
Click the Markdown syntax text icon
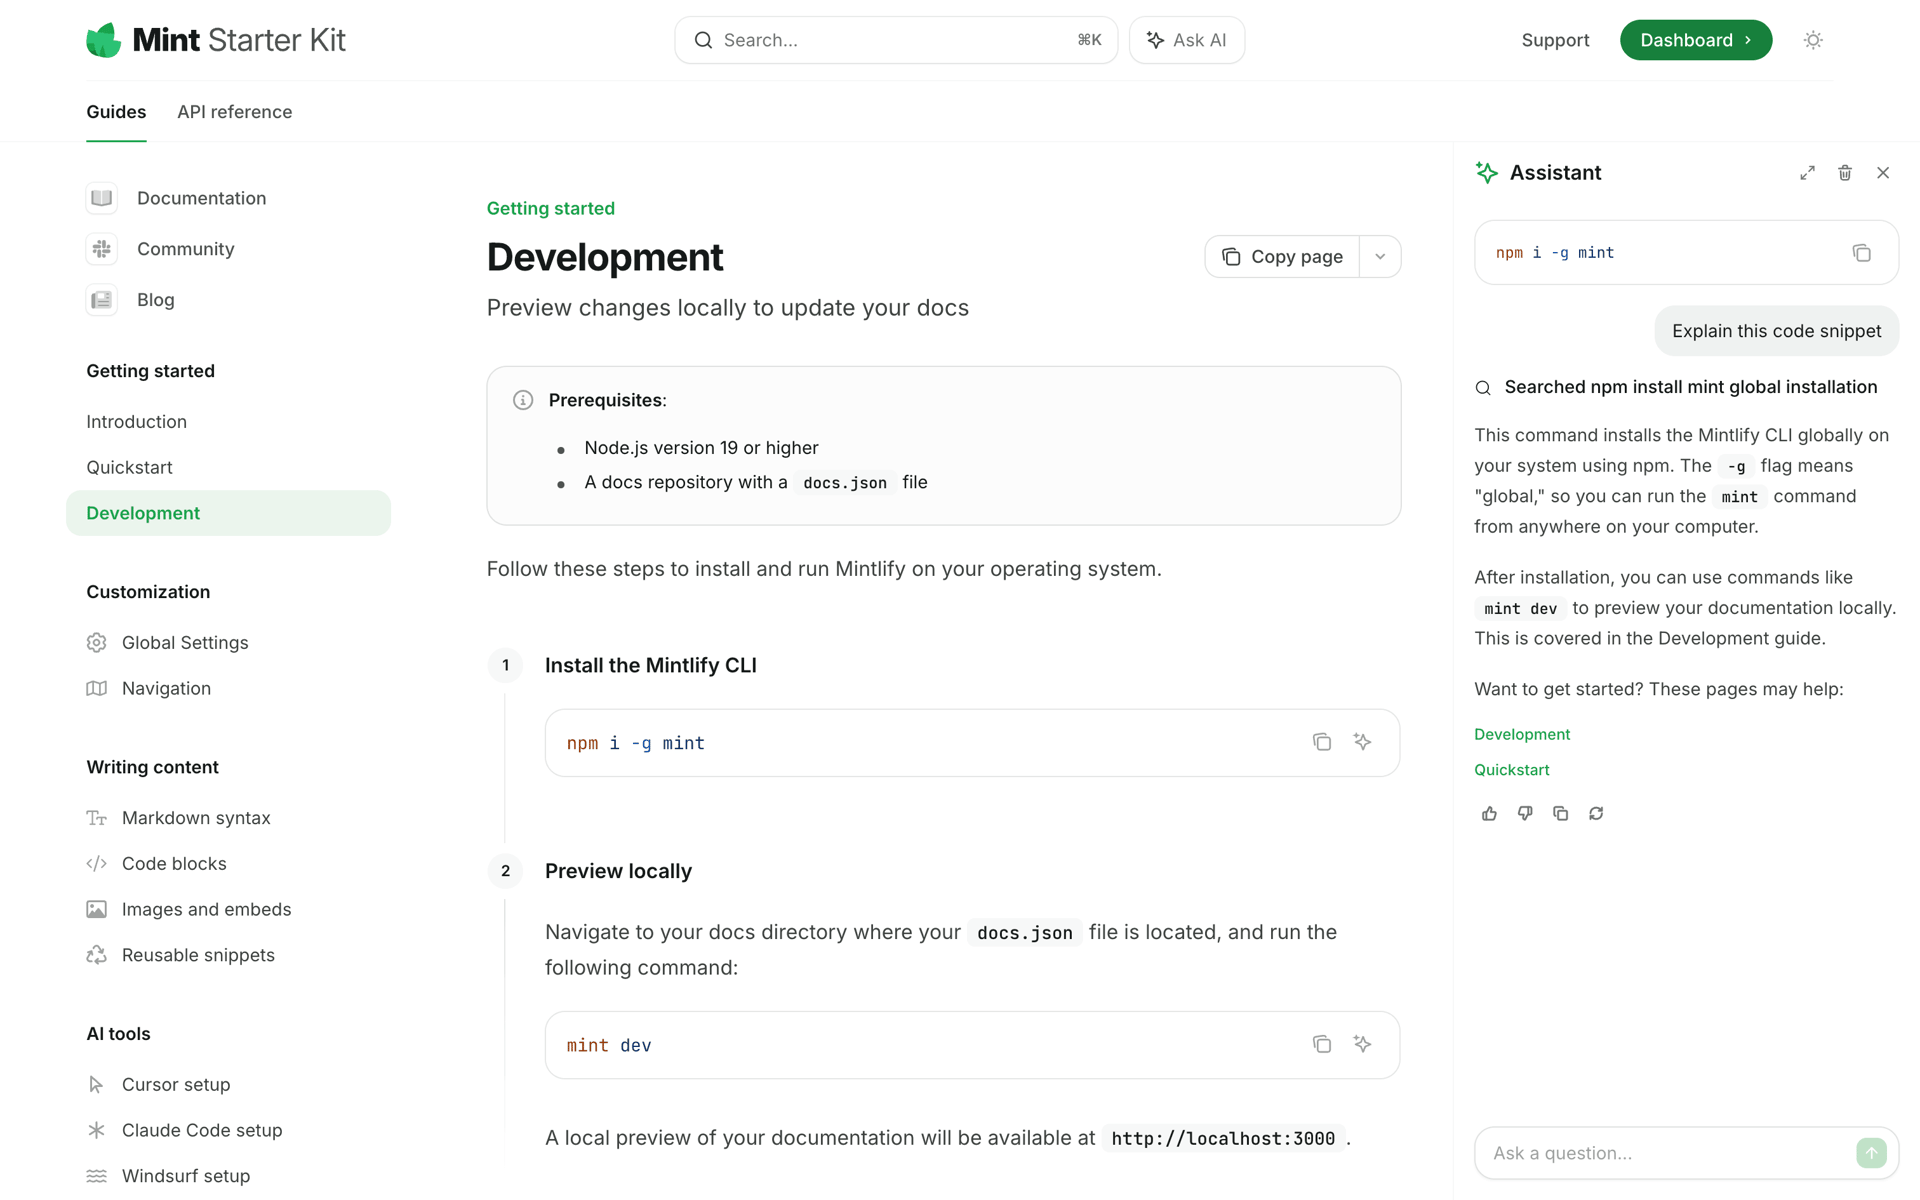pyautogui.click(x=97, y=818)
